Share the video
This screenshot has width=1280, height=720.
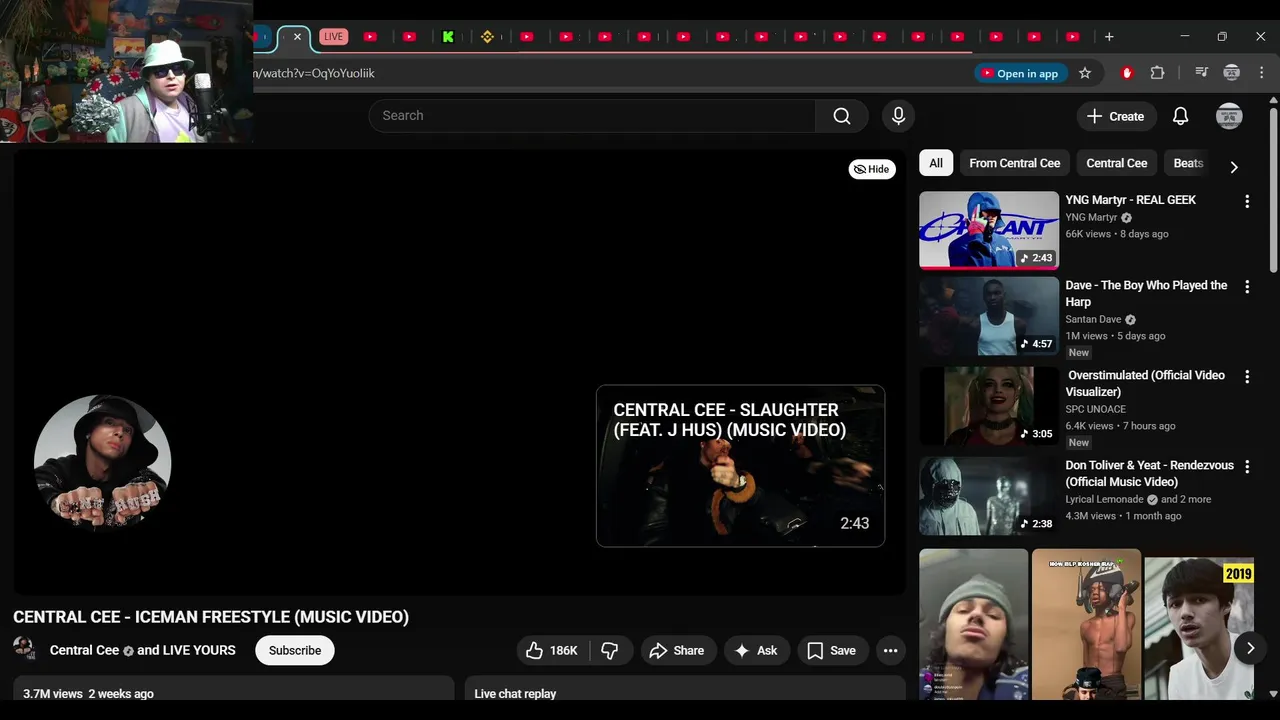677,650
